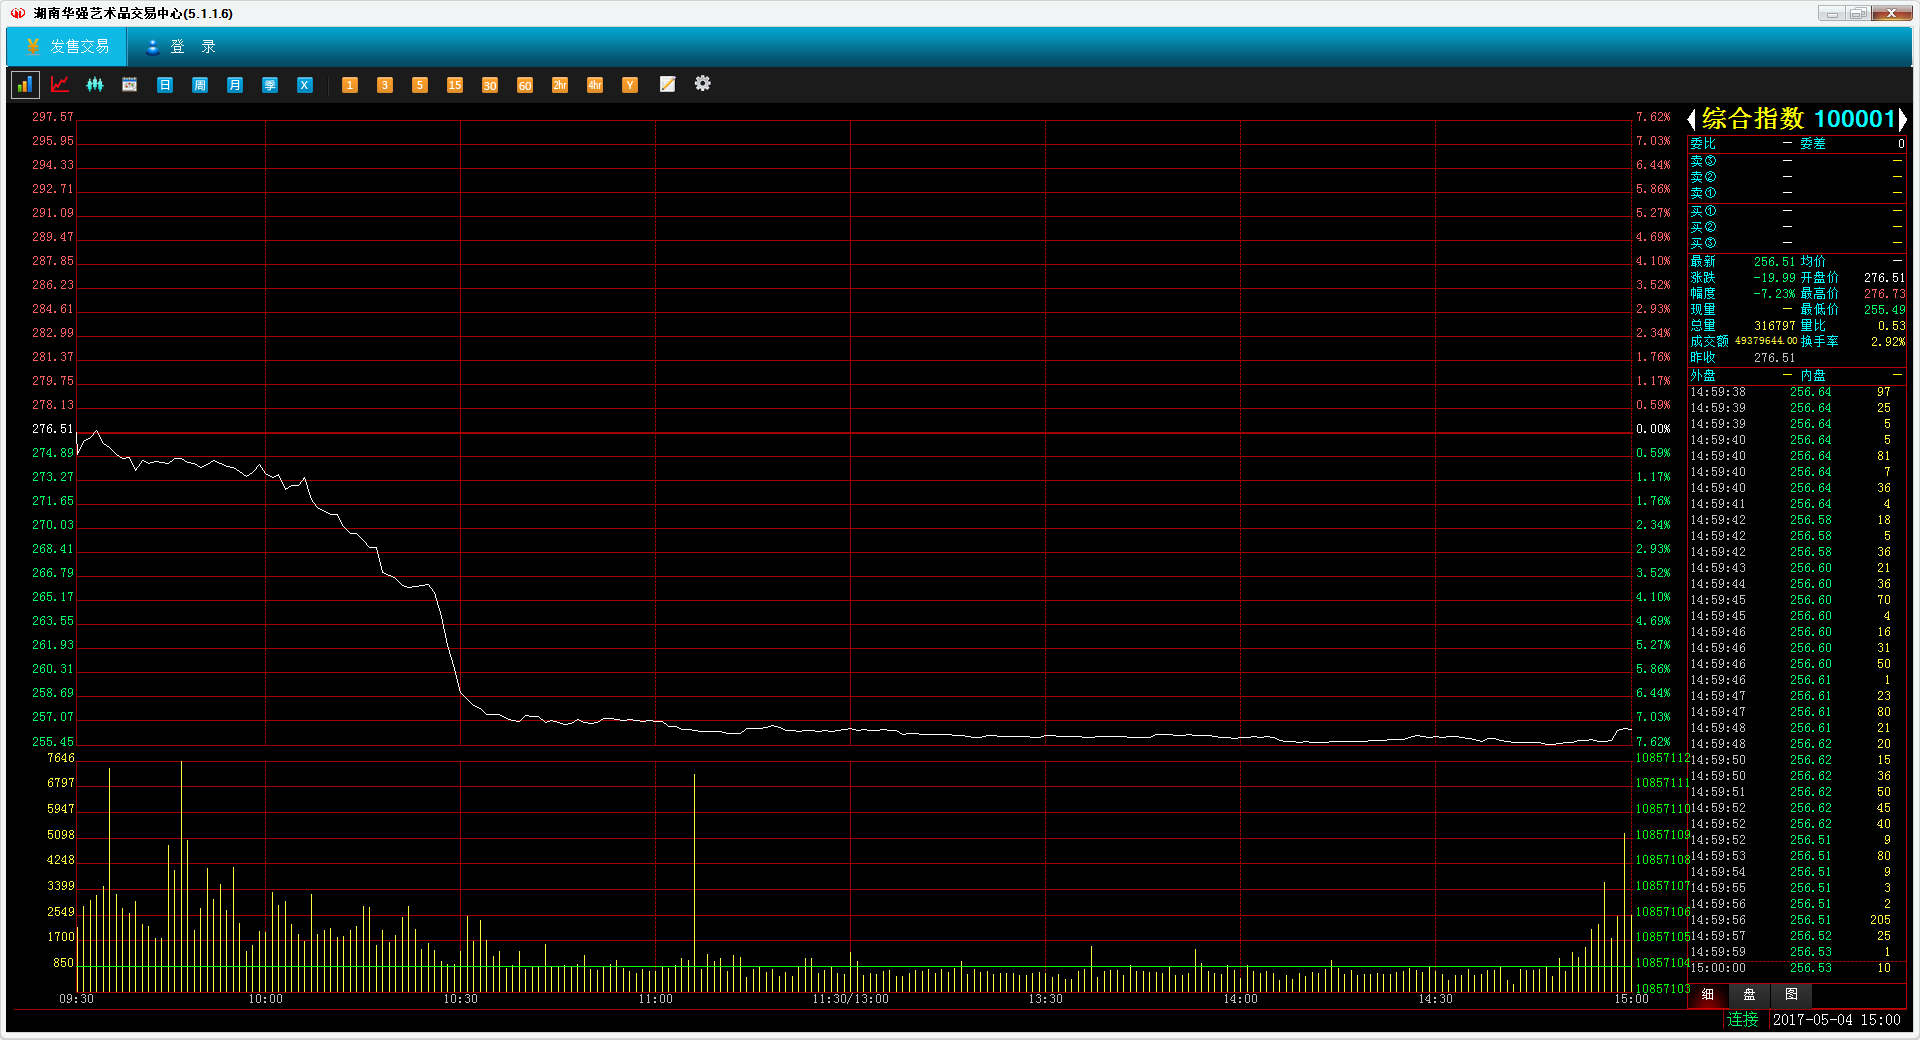Click the 14:59:56 trade row with 205 volume
This screenshot has width=1920, height=1040.
1797,920
